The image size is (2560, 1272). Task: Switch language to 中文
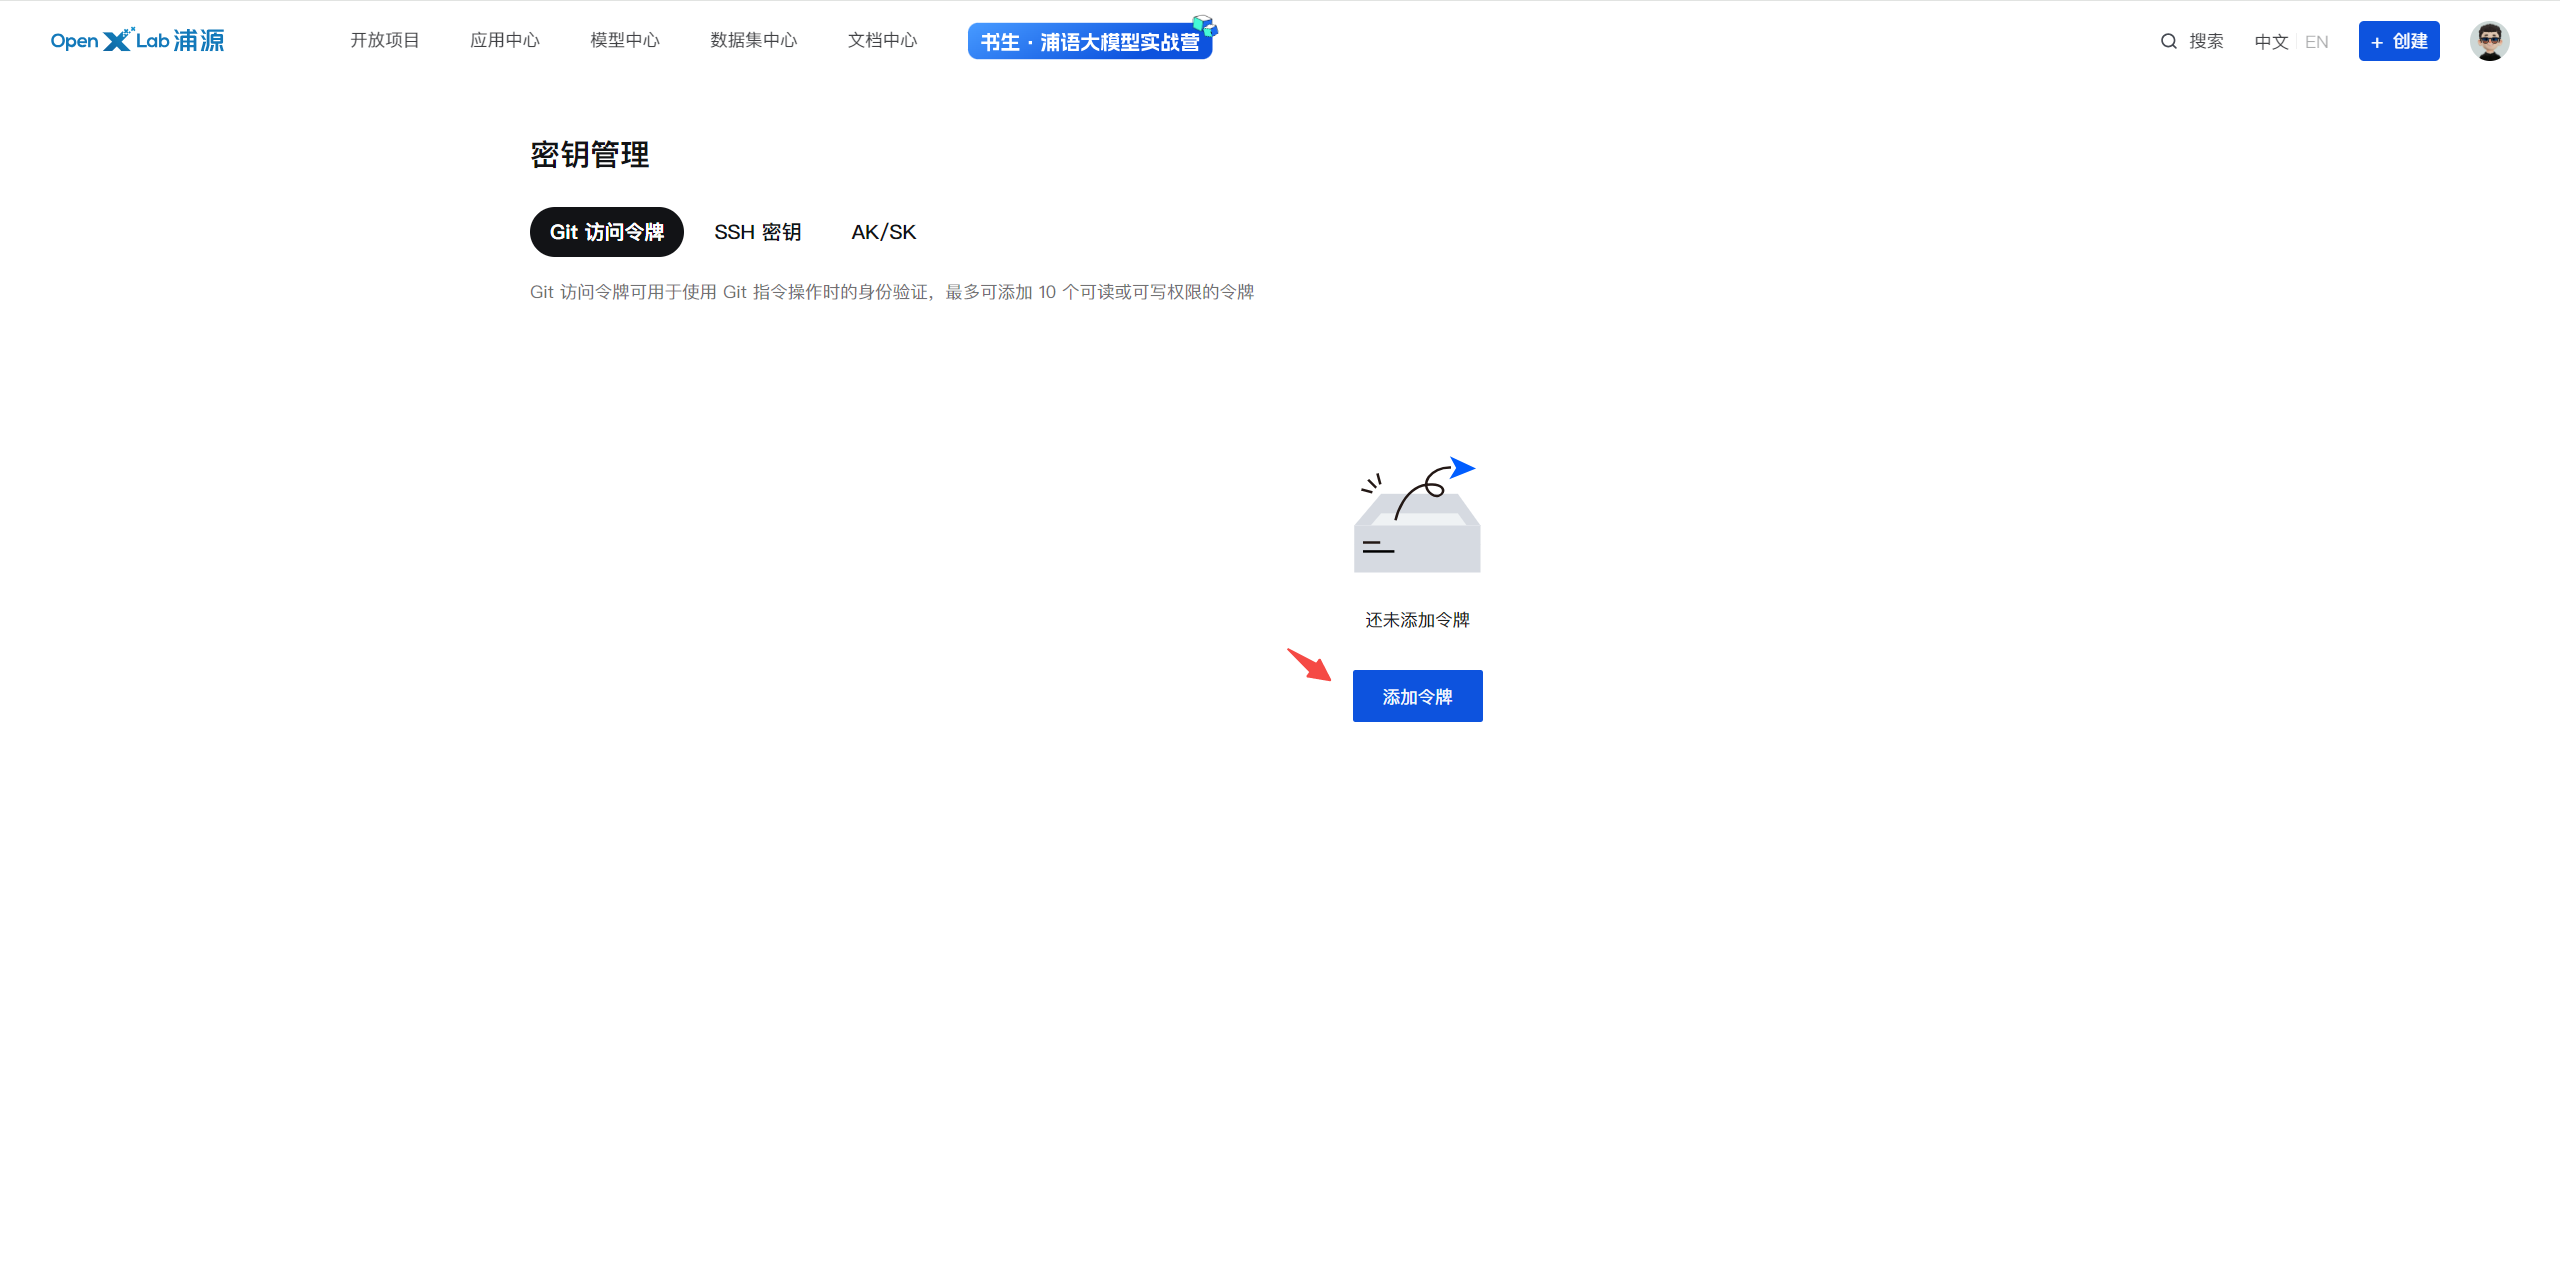[2271, 42]
